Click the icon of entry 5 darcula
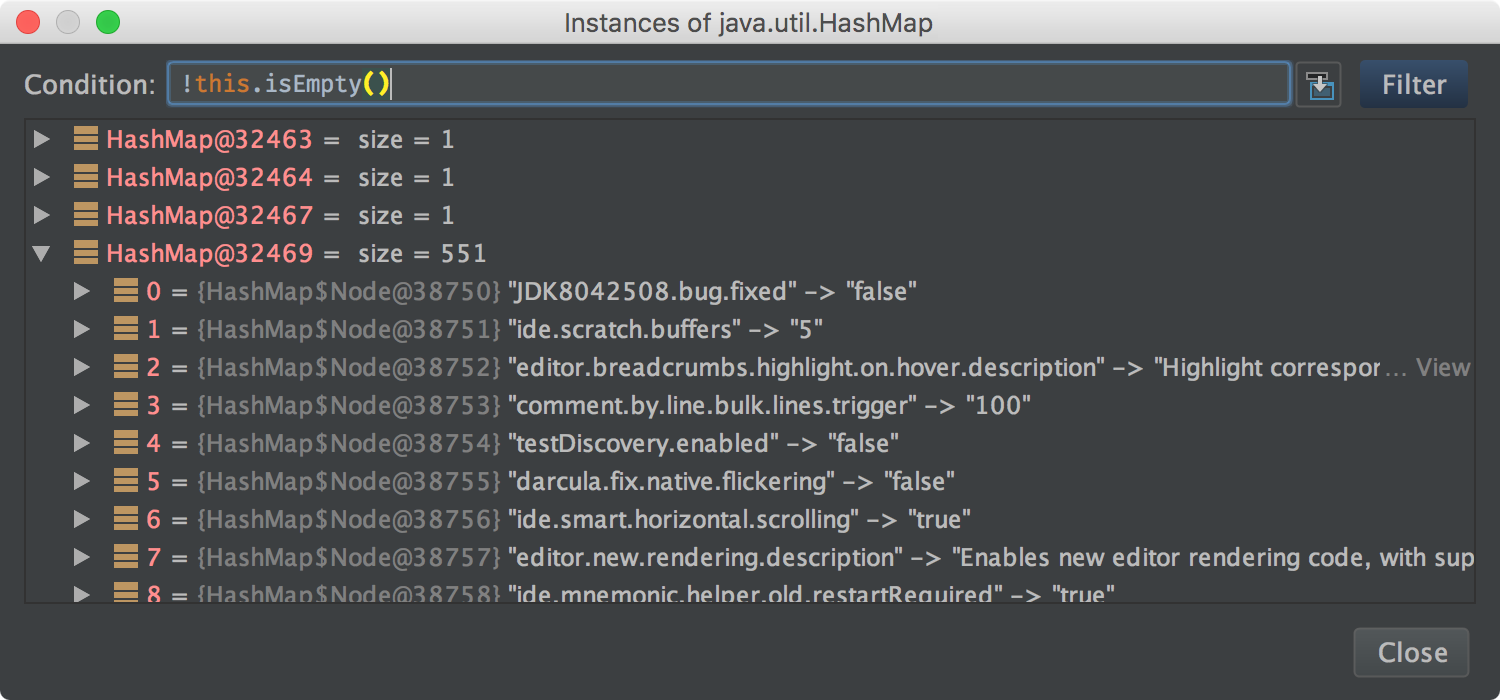This screenshot has height=700, width=1500. [x=125, y=482]
